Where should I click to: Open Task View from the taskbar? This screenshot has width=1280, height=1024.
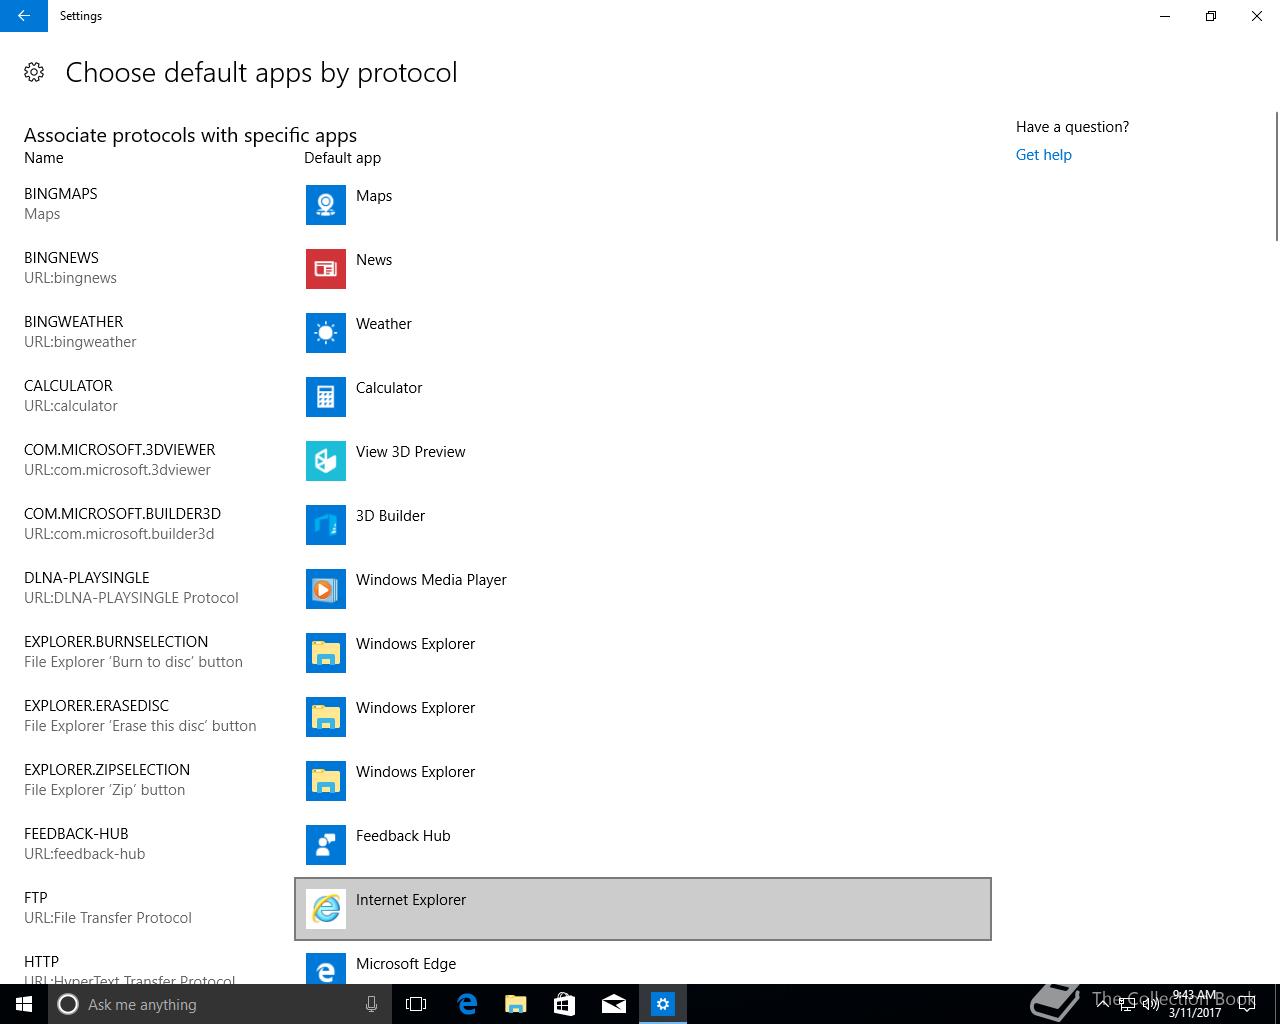pos(416,1004)
